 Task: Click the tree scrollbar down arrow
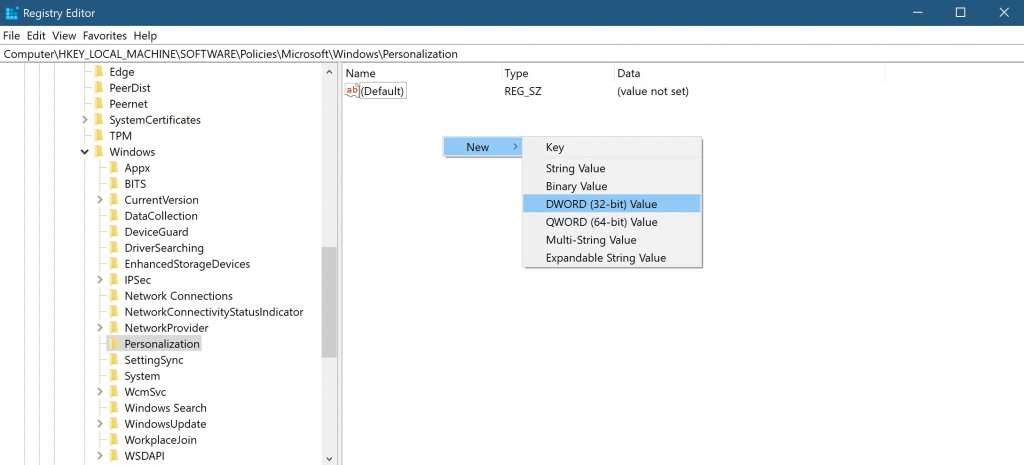[x=329, y=458]
